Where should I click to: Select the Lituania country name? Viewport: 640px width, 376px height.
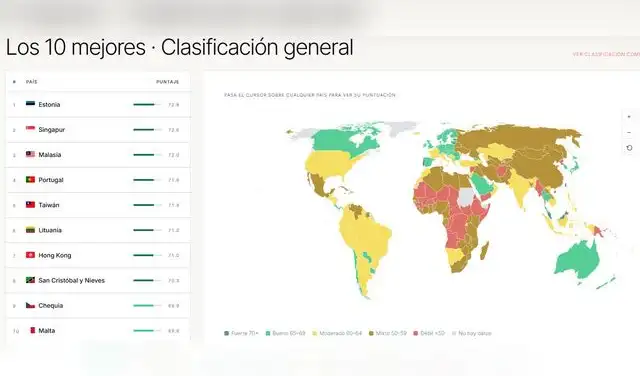[x=50, y=230]
